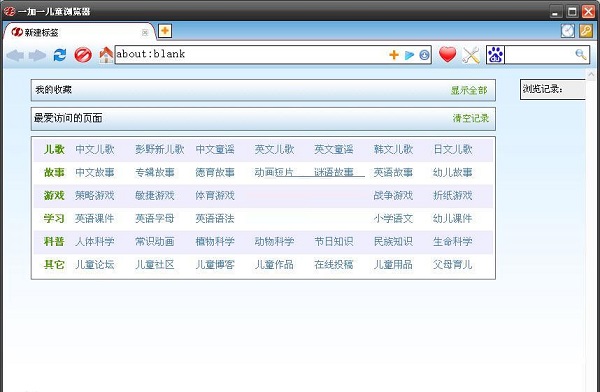
Task: Click 显示全部 in favorites bar
Action: [x=469, y=90]
